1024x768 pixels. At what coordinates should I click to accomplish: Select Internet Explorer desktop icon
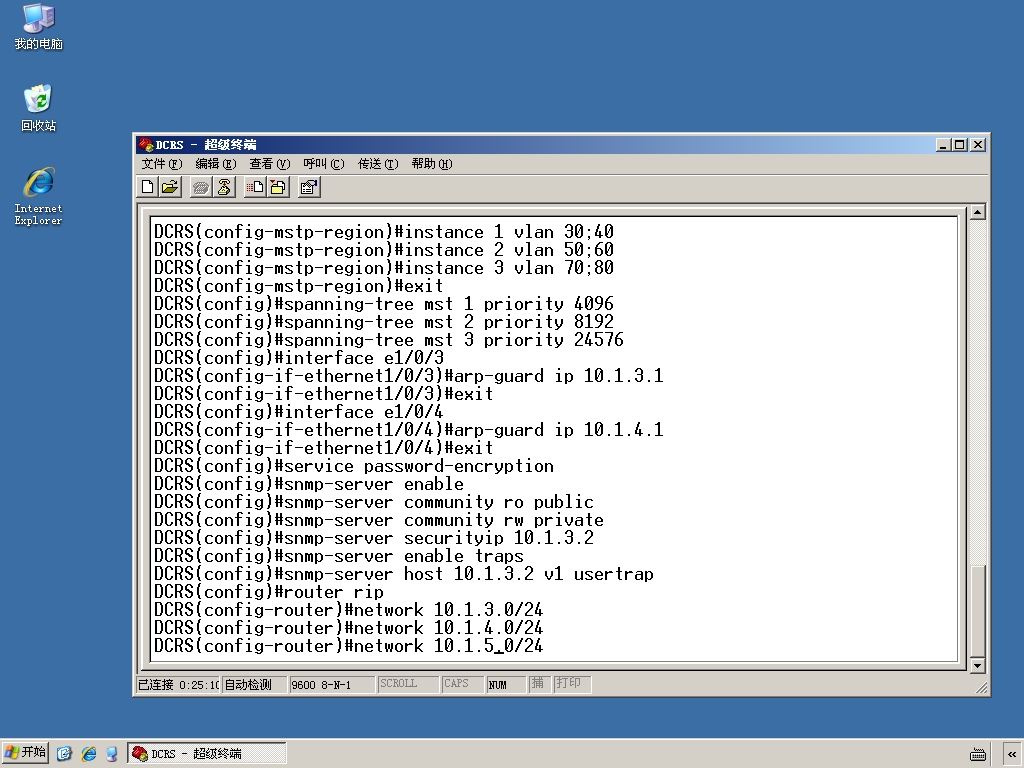pyautogui.click(x=39, y=197)
